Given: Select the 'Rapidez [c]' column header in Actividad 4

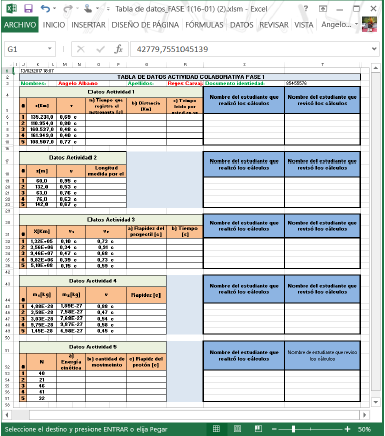Looking at the screenshot, I should (146, 295).
